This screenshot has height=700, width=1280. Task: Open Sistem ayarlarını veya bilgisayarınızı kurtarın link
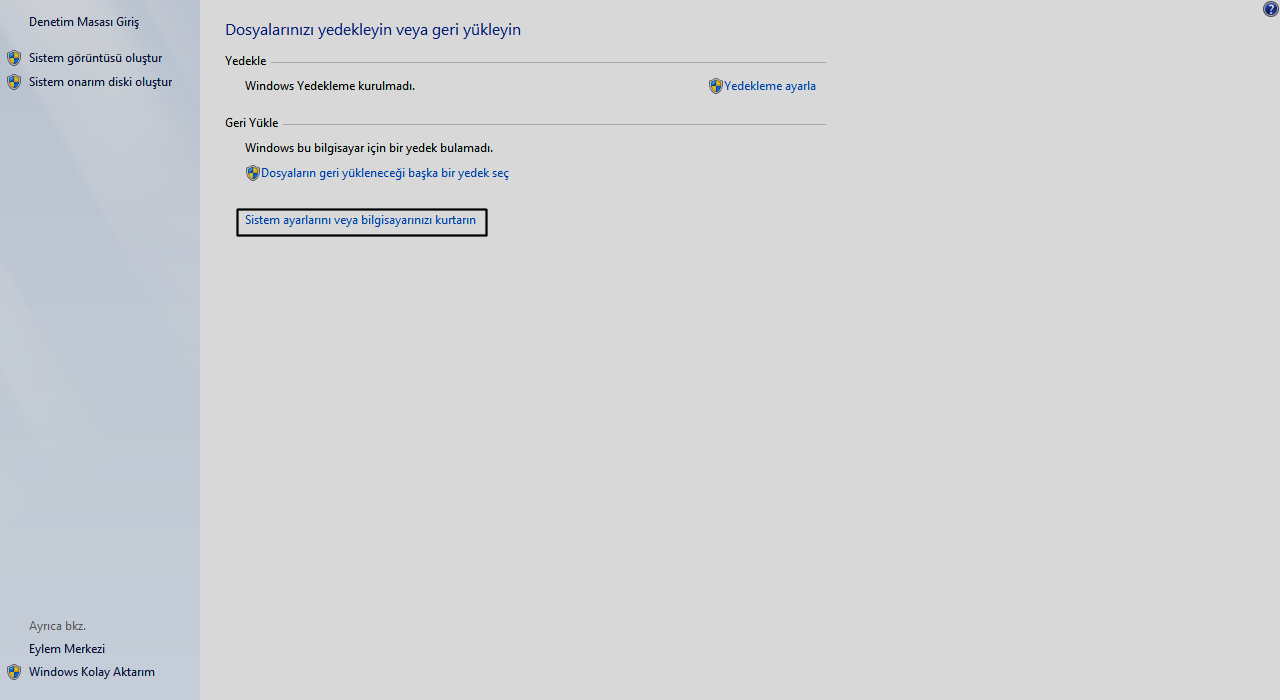pos(360,220)
